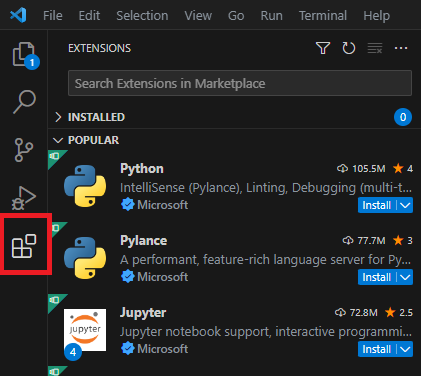Screen dimensions: 421x376
Task: Expand the INSTALLED section
Action: click(58, 117)
